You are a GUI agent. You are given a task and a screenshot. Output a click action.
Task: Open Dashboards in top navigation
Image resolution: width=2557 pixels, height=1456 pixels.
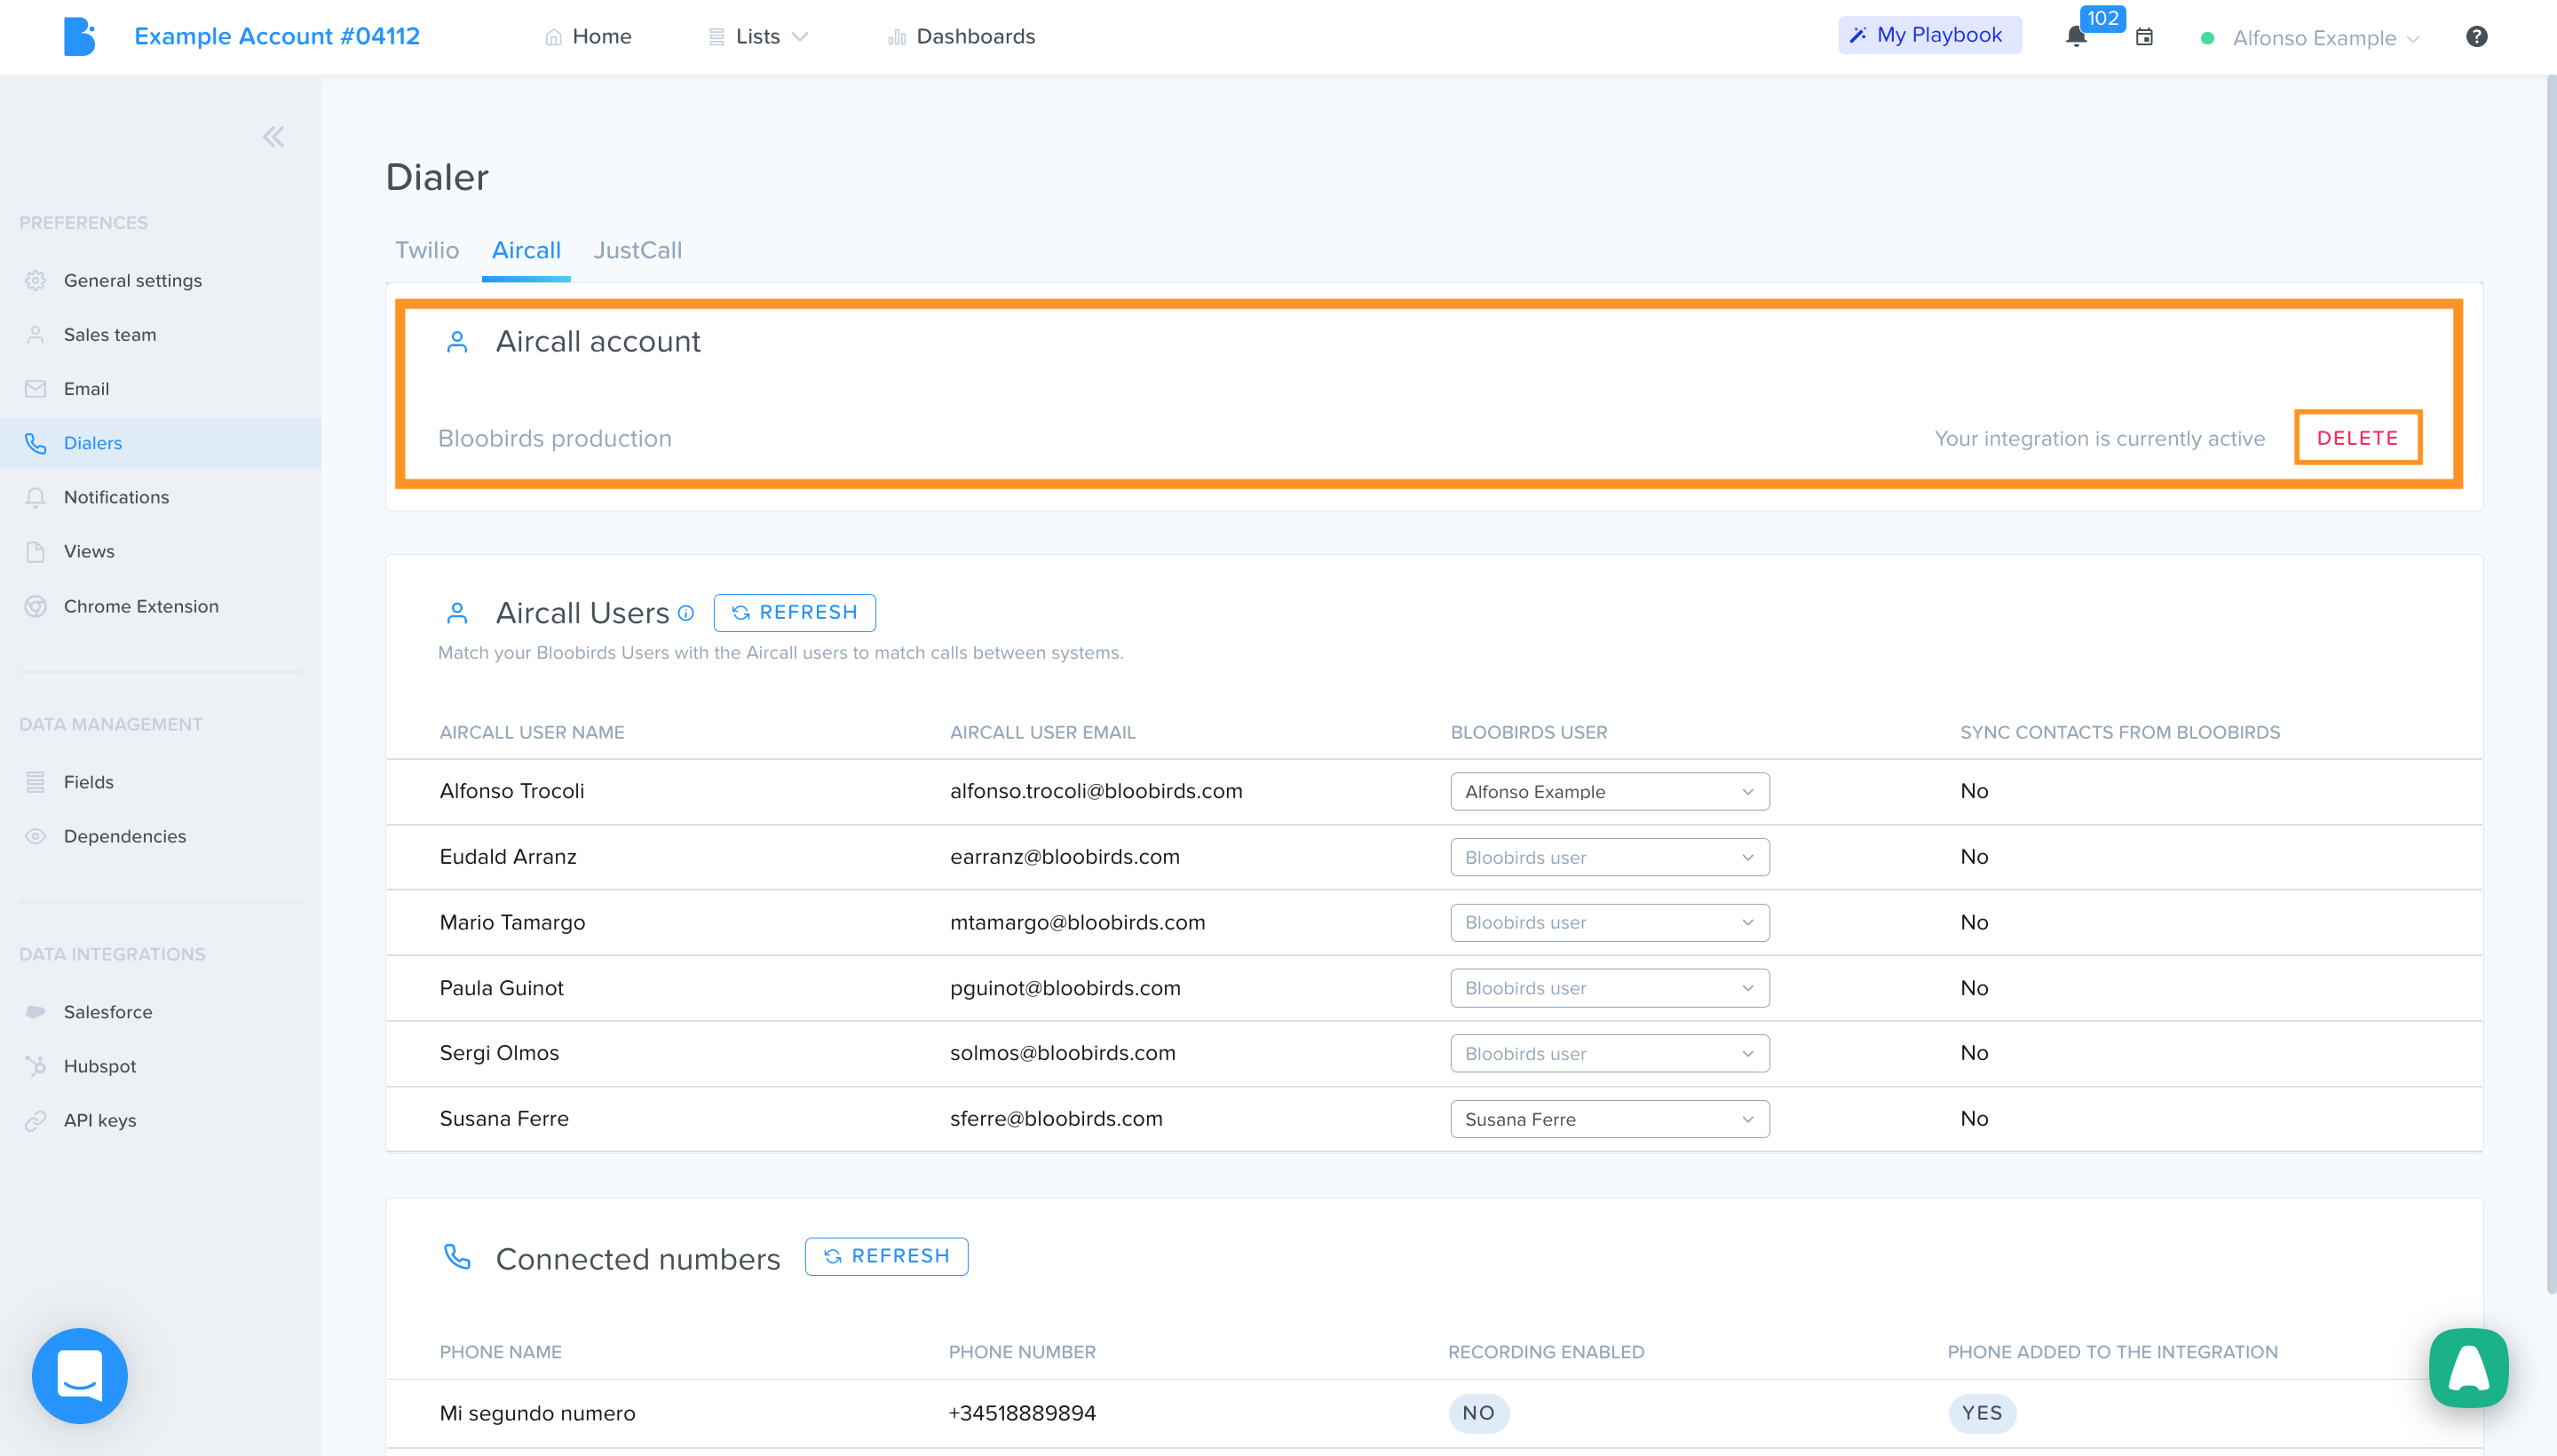point(962,37)
